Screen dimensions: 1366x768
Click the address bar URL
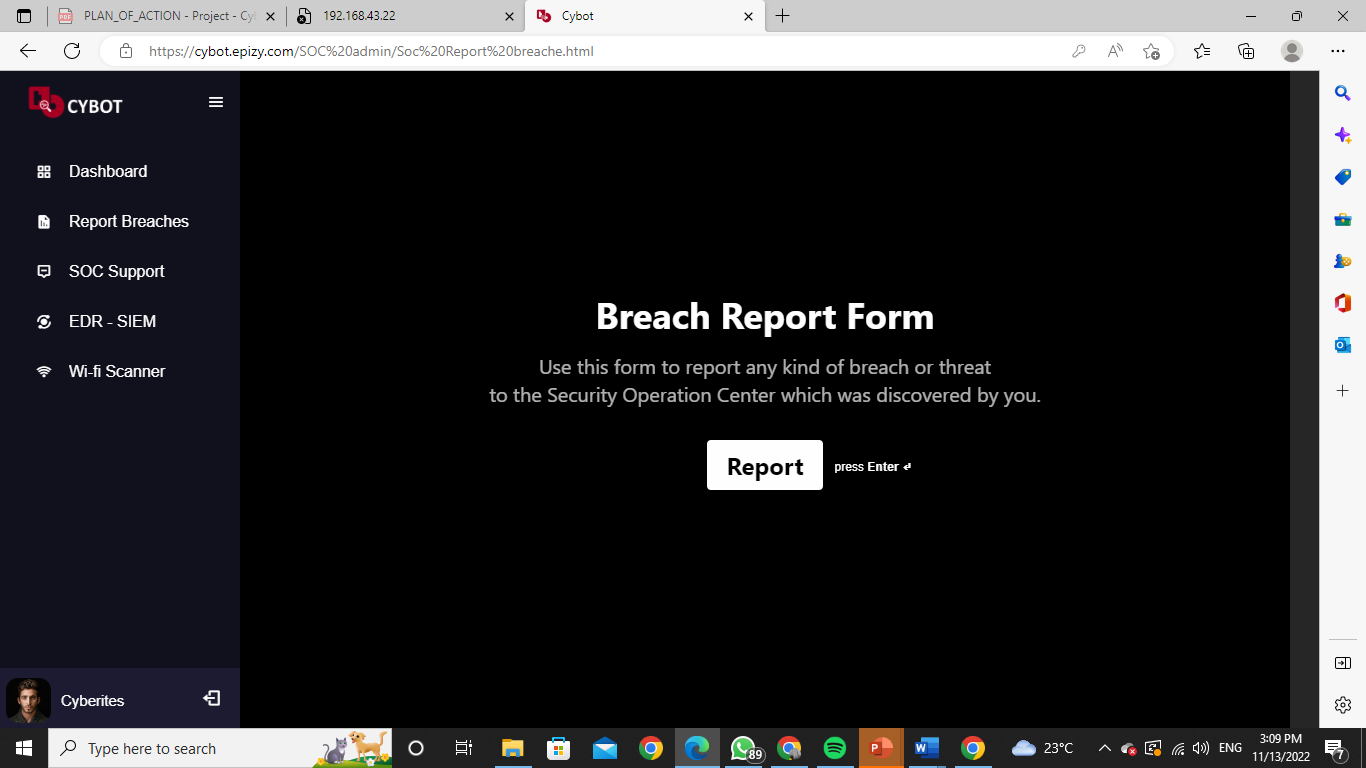371,51
